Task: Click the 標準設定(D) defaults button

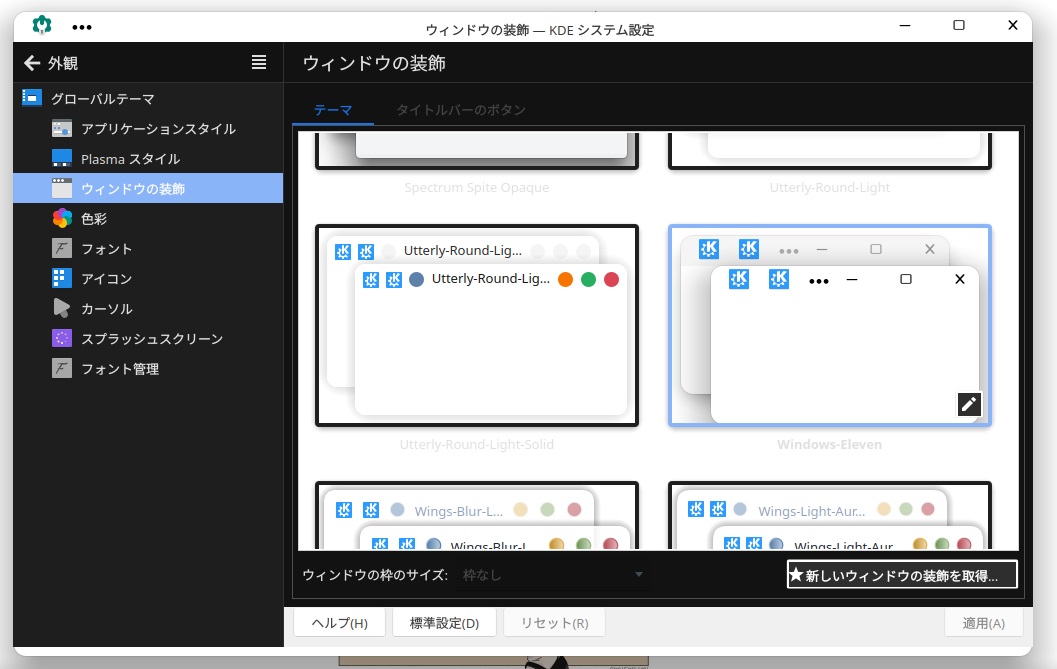Action: point(444,623)
